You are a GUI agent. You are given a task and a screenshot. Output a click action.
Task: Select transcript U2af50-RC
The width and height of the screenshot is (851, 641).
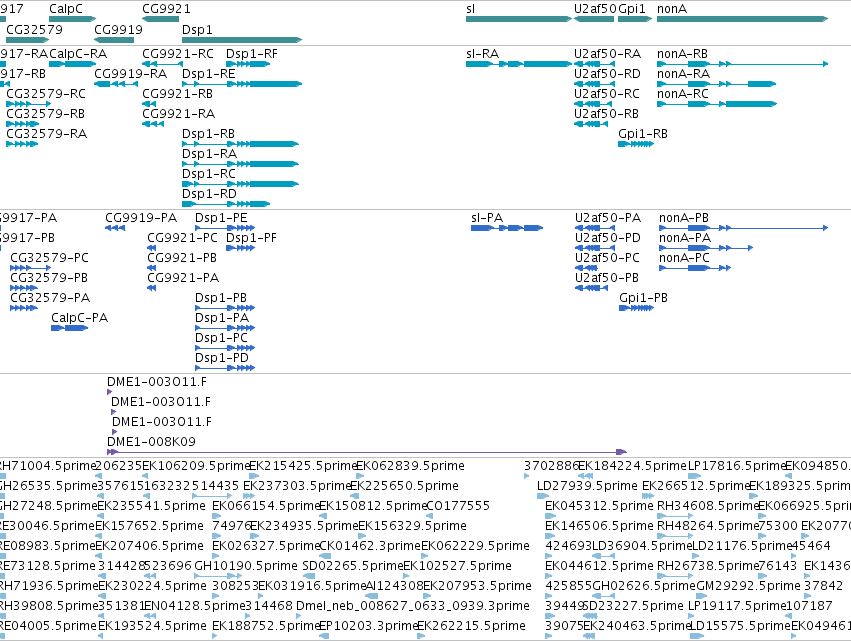click(593, 104)
